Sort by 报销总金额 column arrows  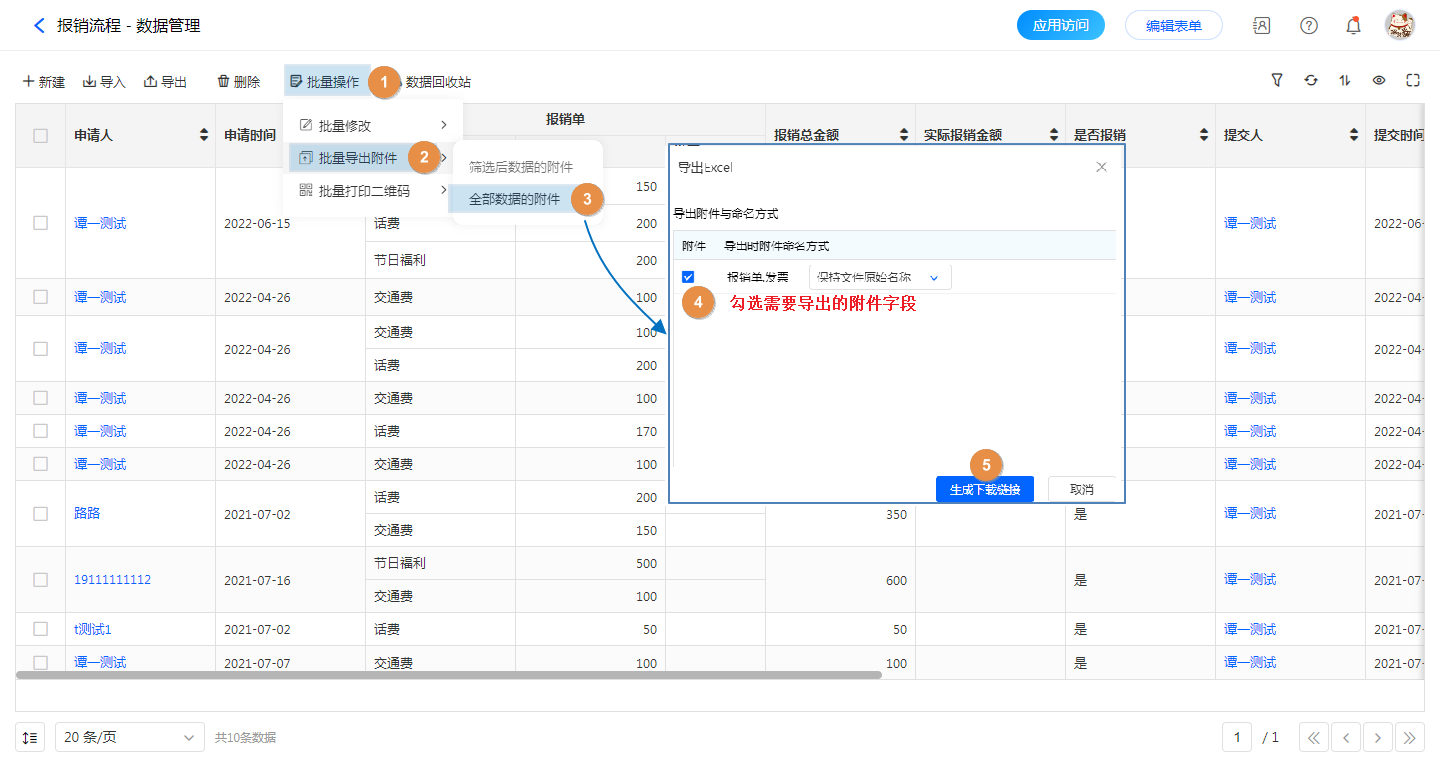[904, 135]
